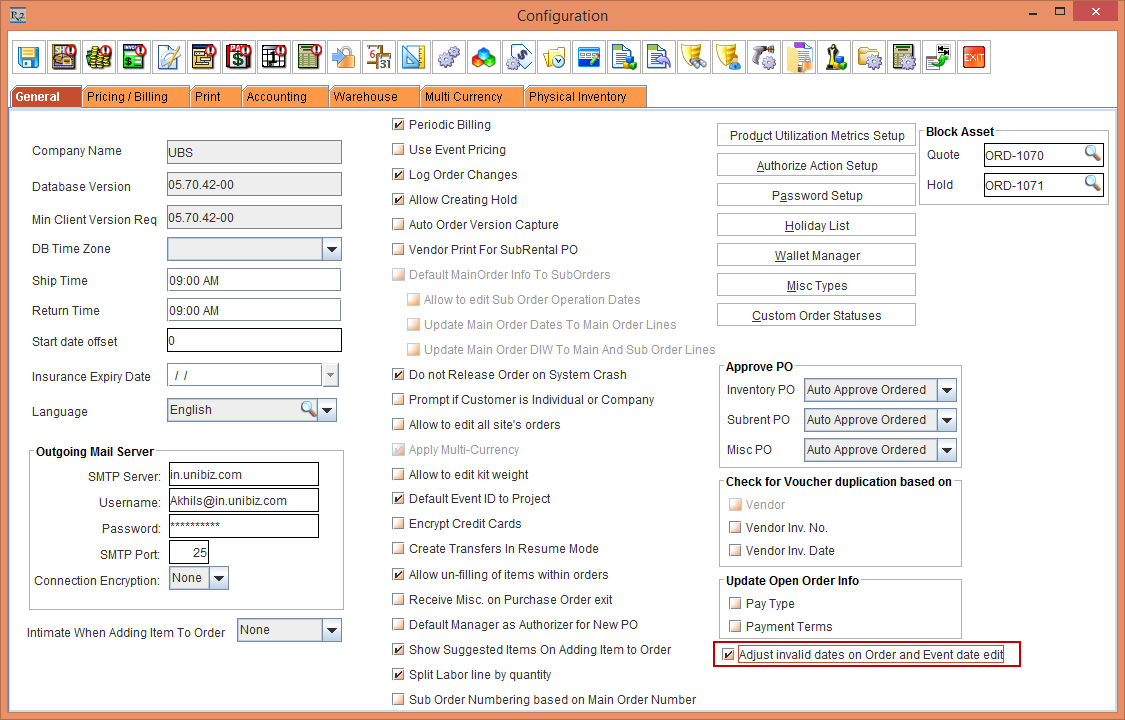Click the triangle ruler toolbar icon

click(x=412, y=57)
